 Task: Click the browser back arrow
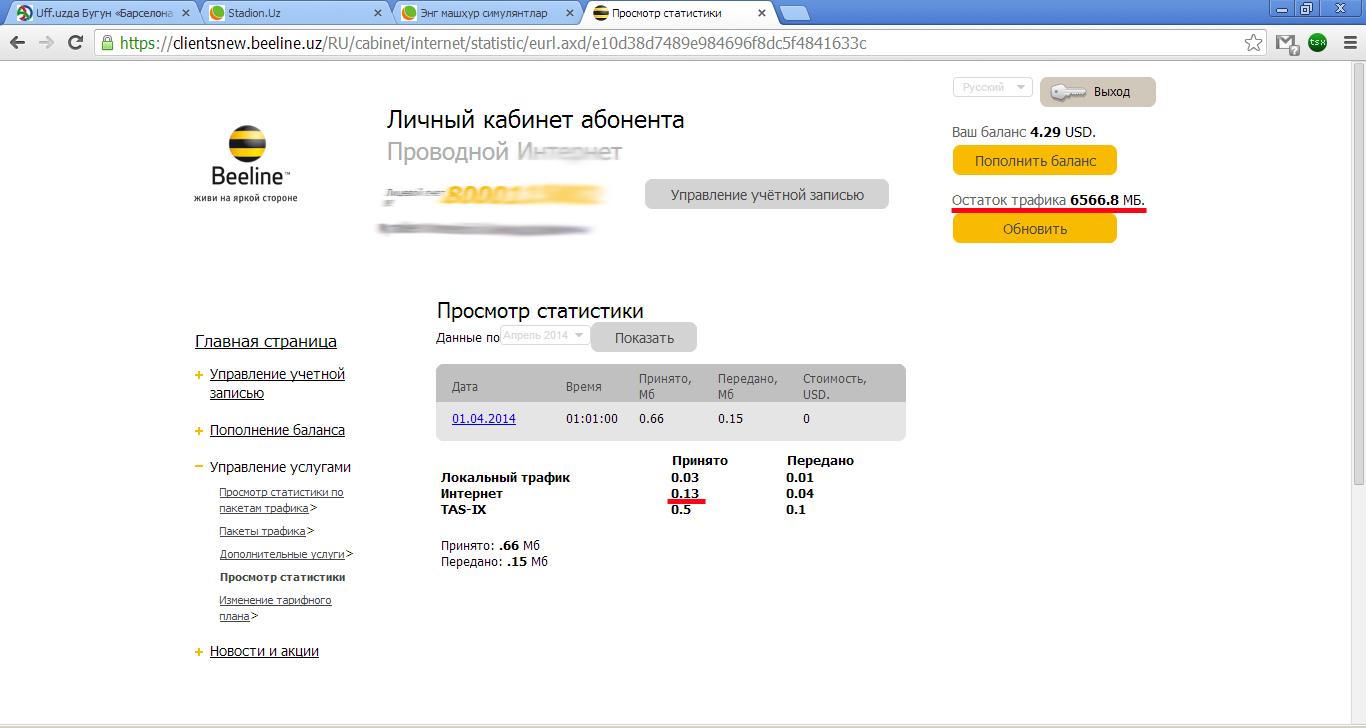point(18,43)
